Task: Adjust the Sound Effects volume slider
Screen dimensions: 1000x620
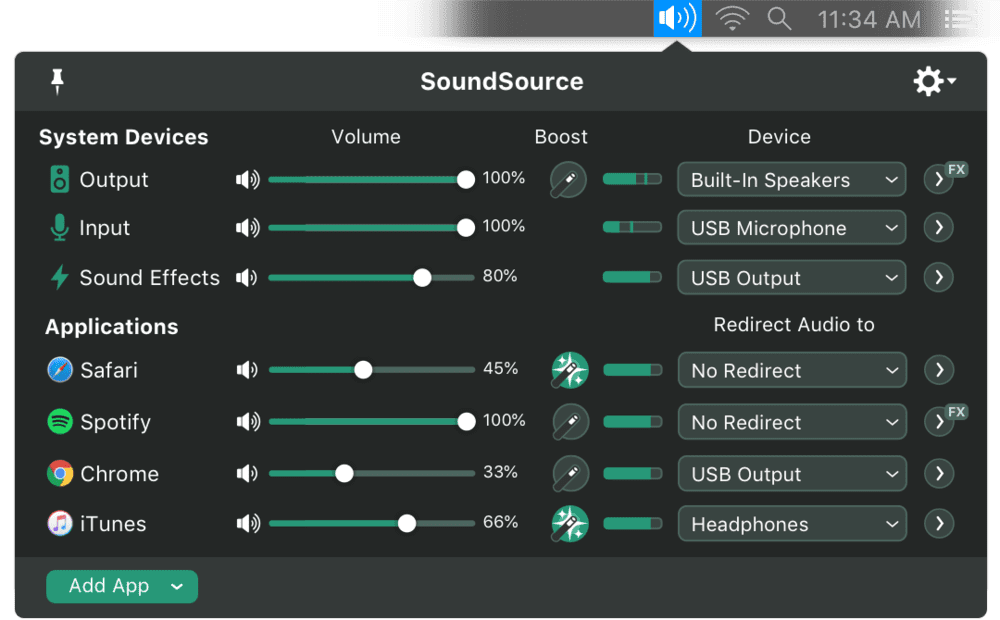Action: pyautogui.click(x=371, y=277)
